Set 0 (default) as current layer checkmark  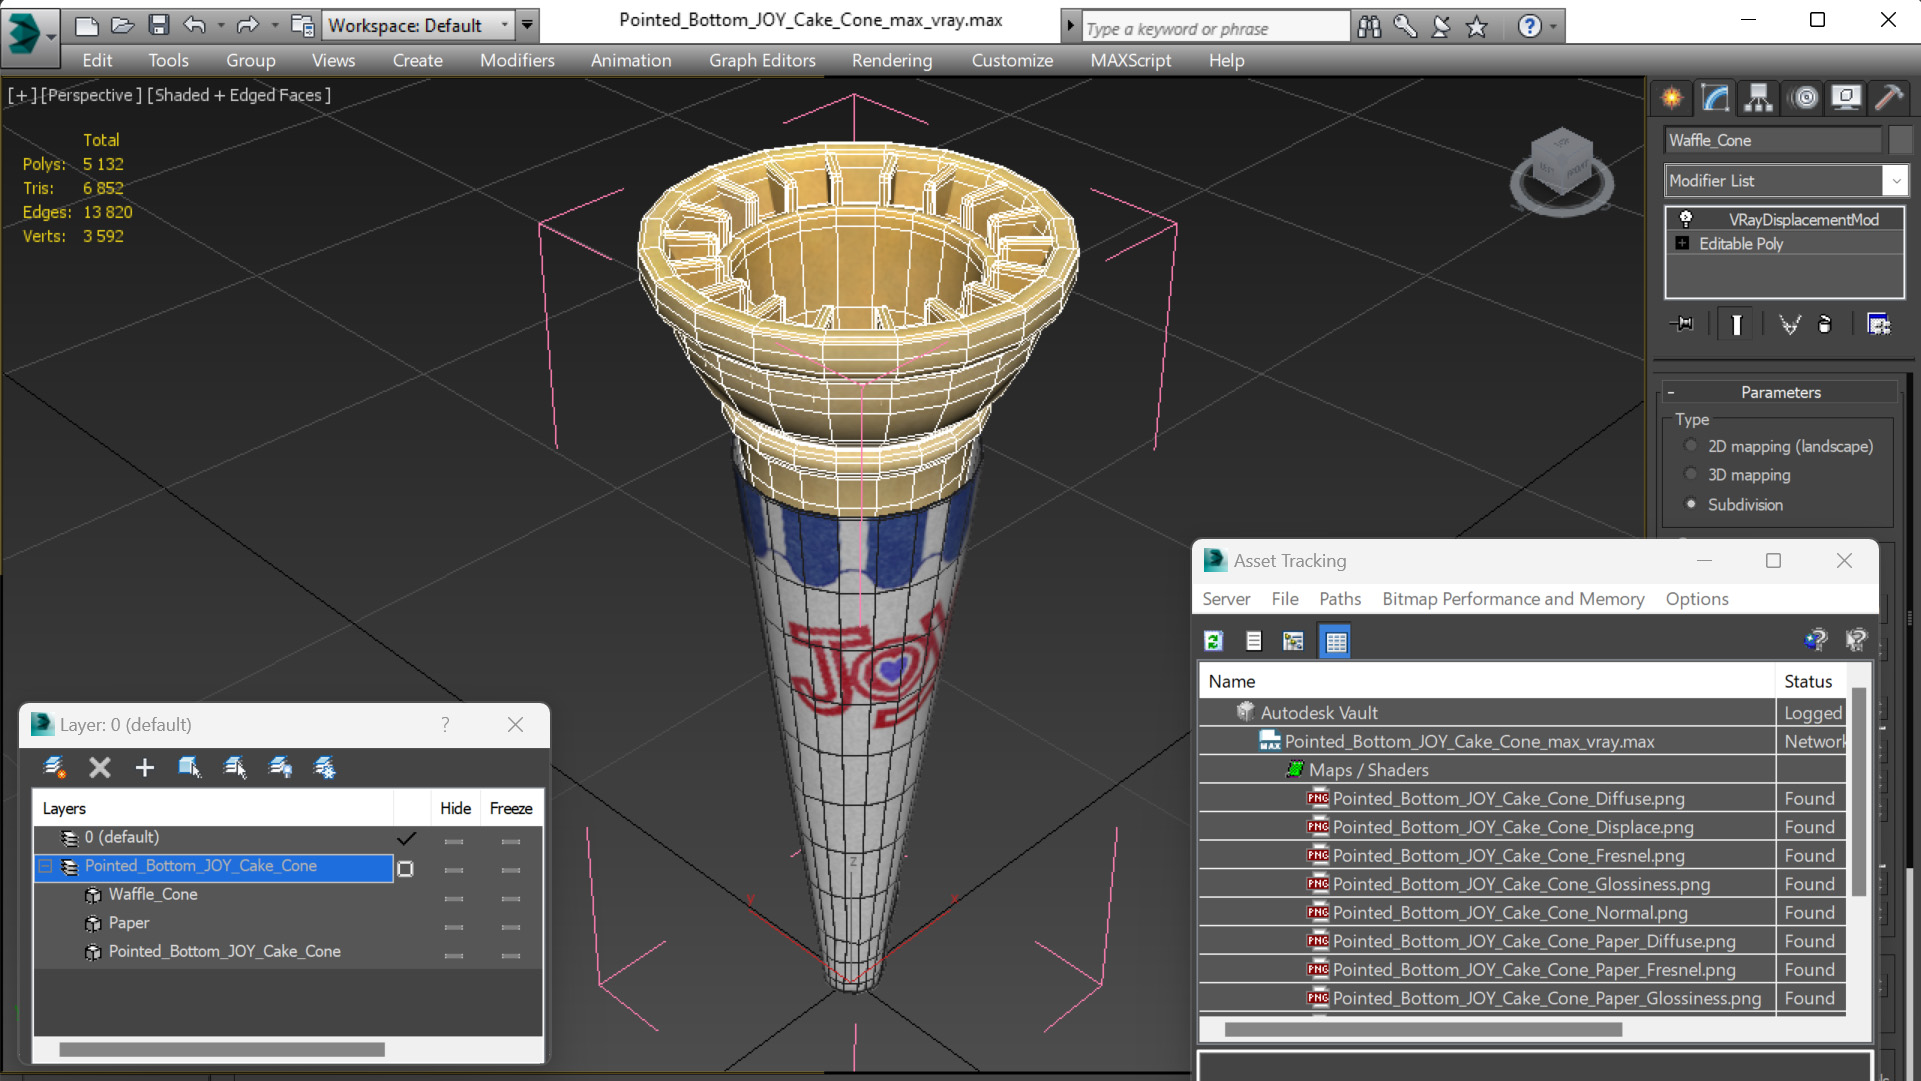point(406,838)
